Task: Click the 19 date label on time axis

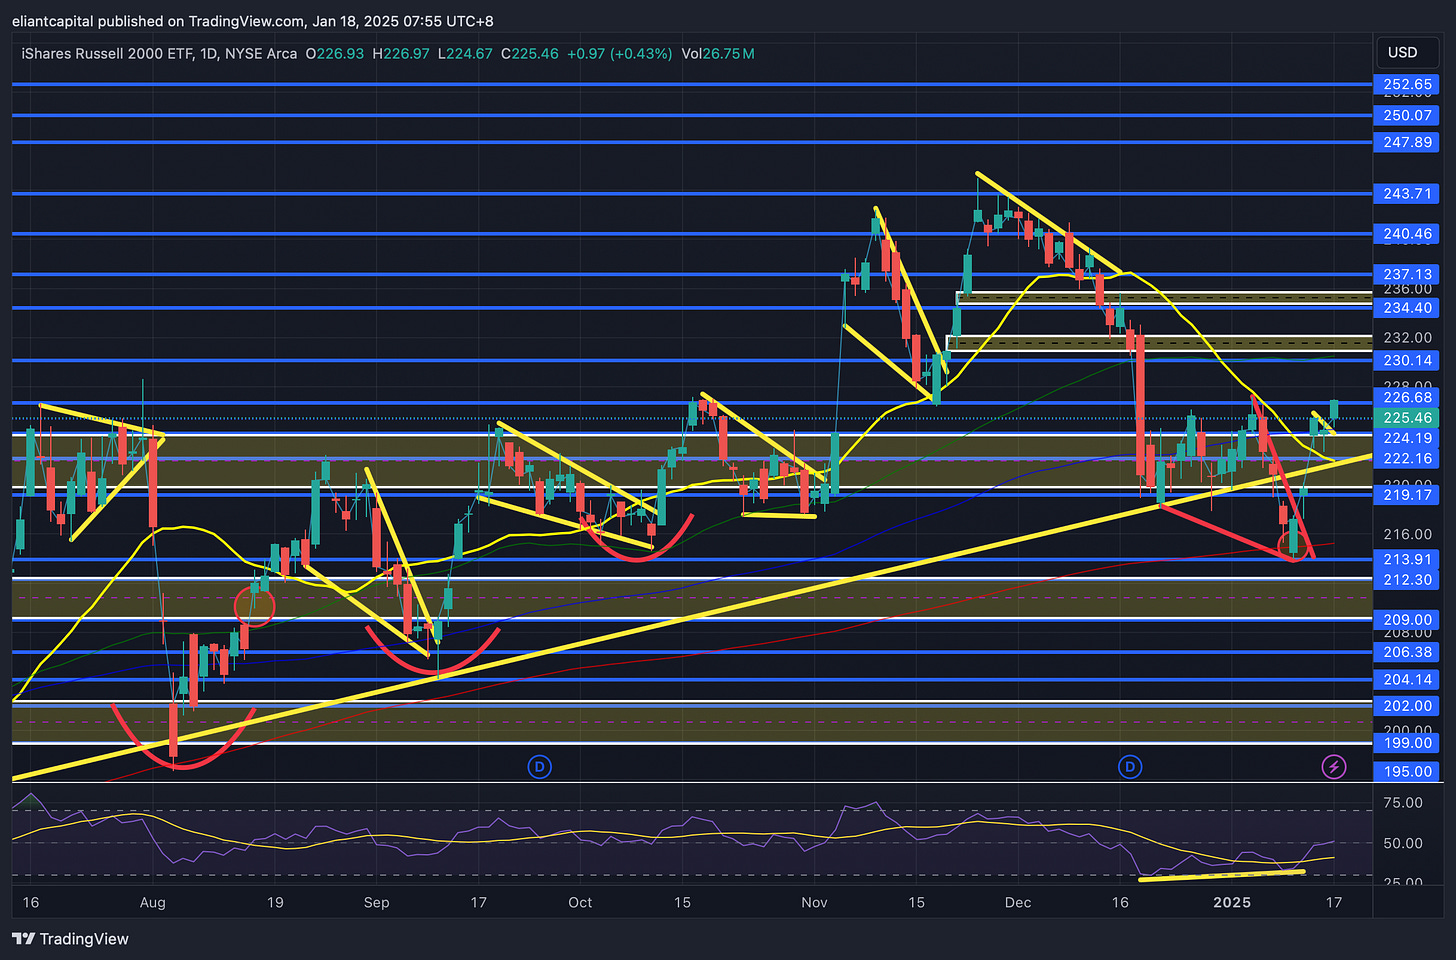Action: 275,902
